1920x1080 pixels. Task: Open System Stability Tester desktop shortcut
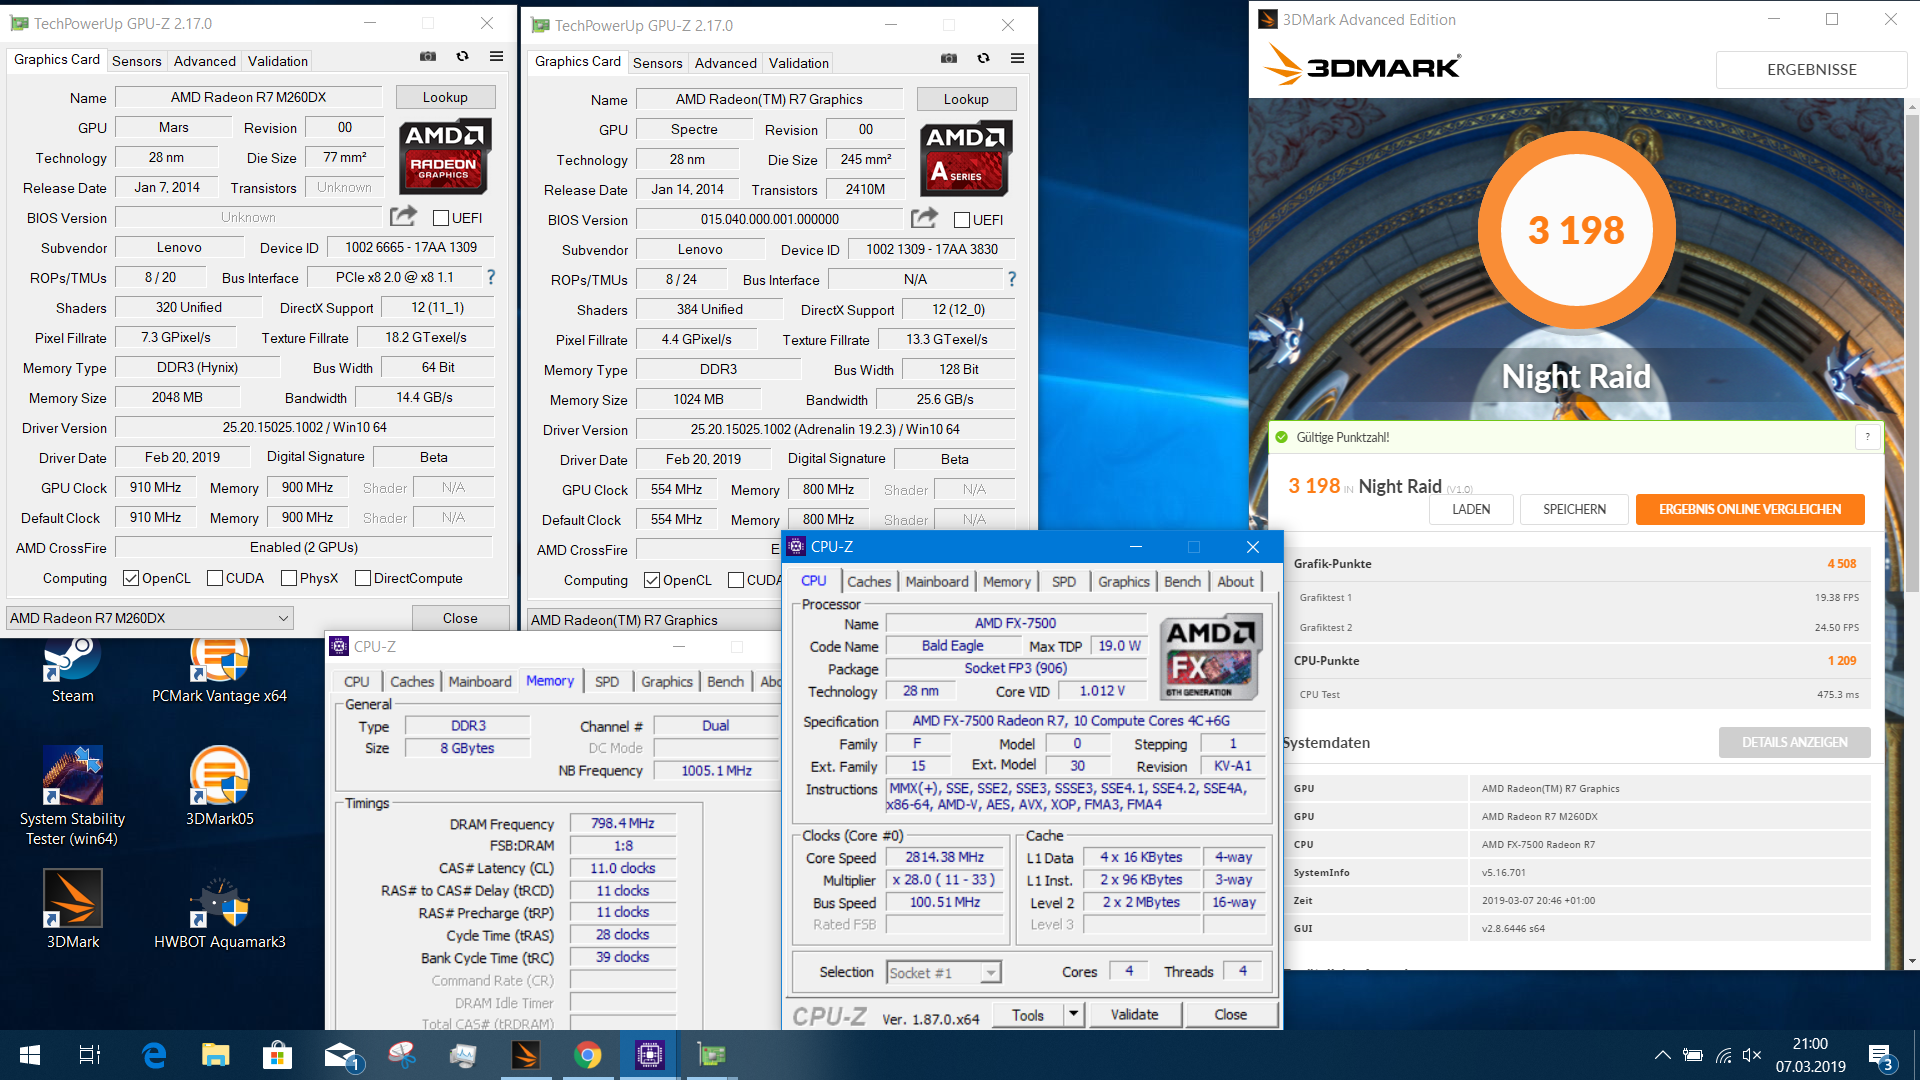(x=72, y=797)
